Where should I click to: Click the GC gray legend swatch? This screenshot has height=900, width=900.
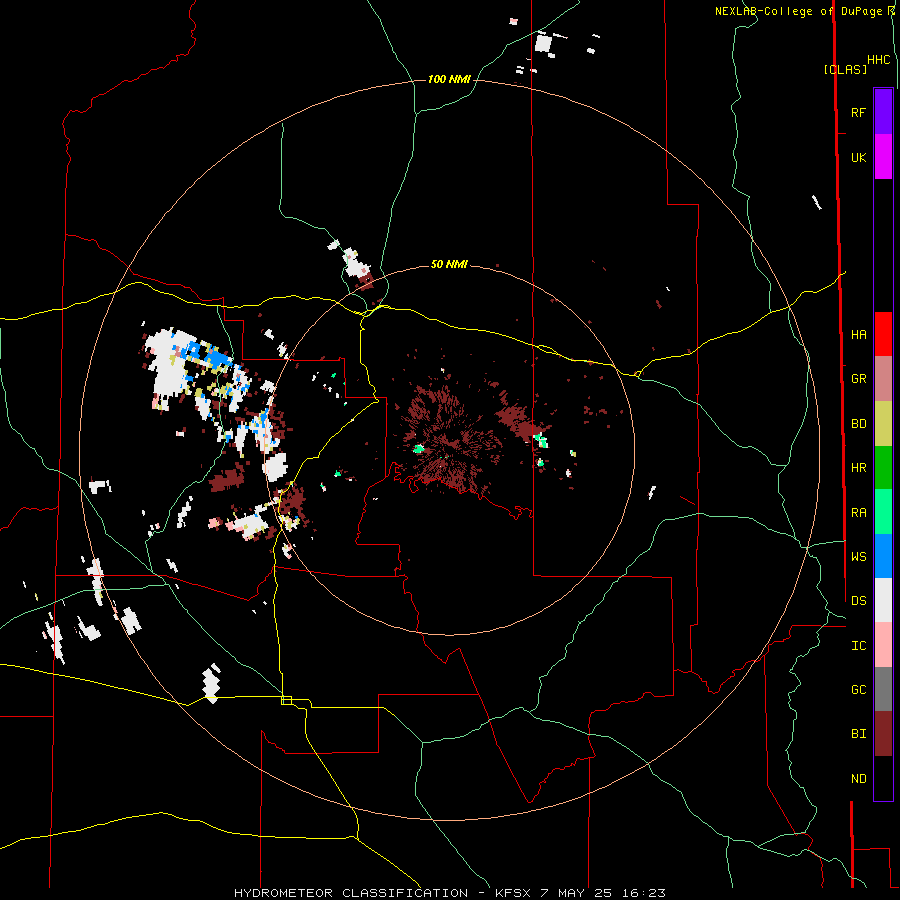[883, 689]
